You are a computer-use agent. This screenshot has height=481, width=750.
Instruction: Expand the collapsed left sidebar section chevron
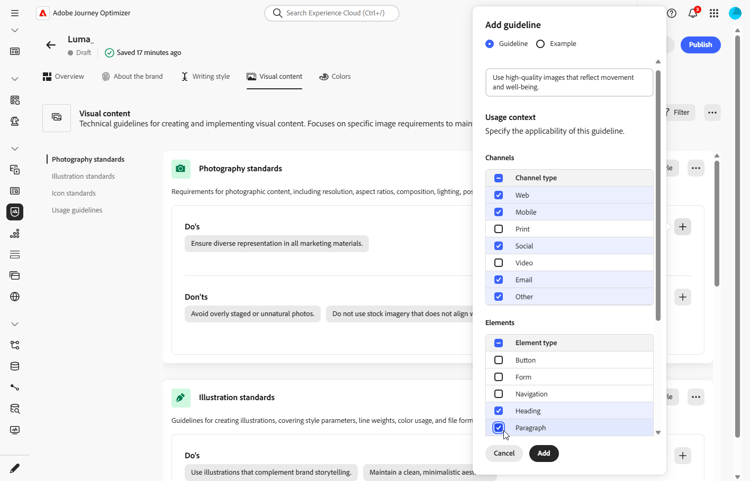[x=14, y=324]
